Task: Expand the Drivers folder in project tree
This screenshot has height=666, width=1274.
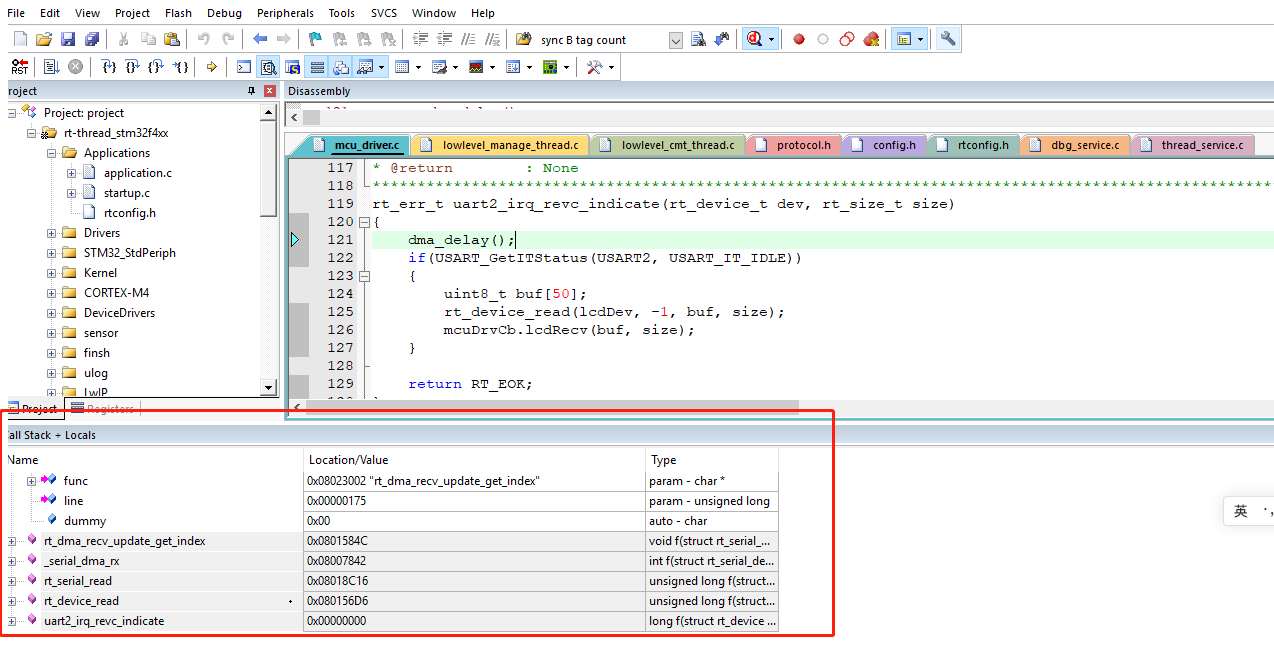Action: [51, 233]
